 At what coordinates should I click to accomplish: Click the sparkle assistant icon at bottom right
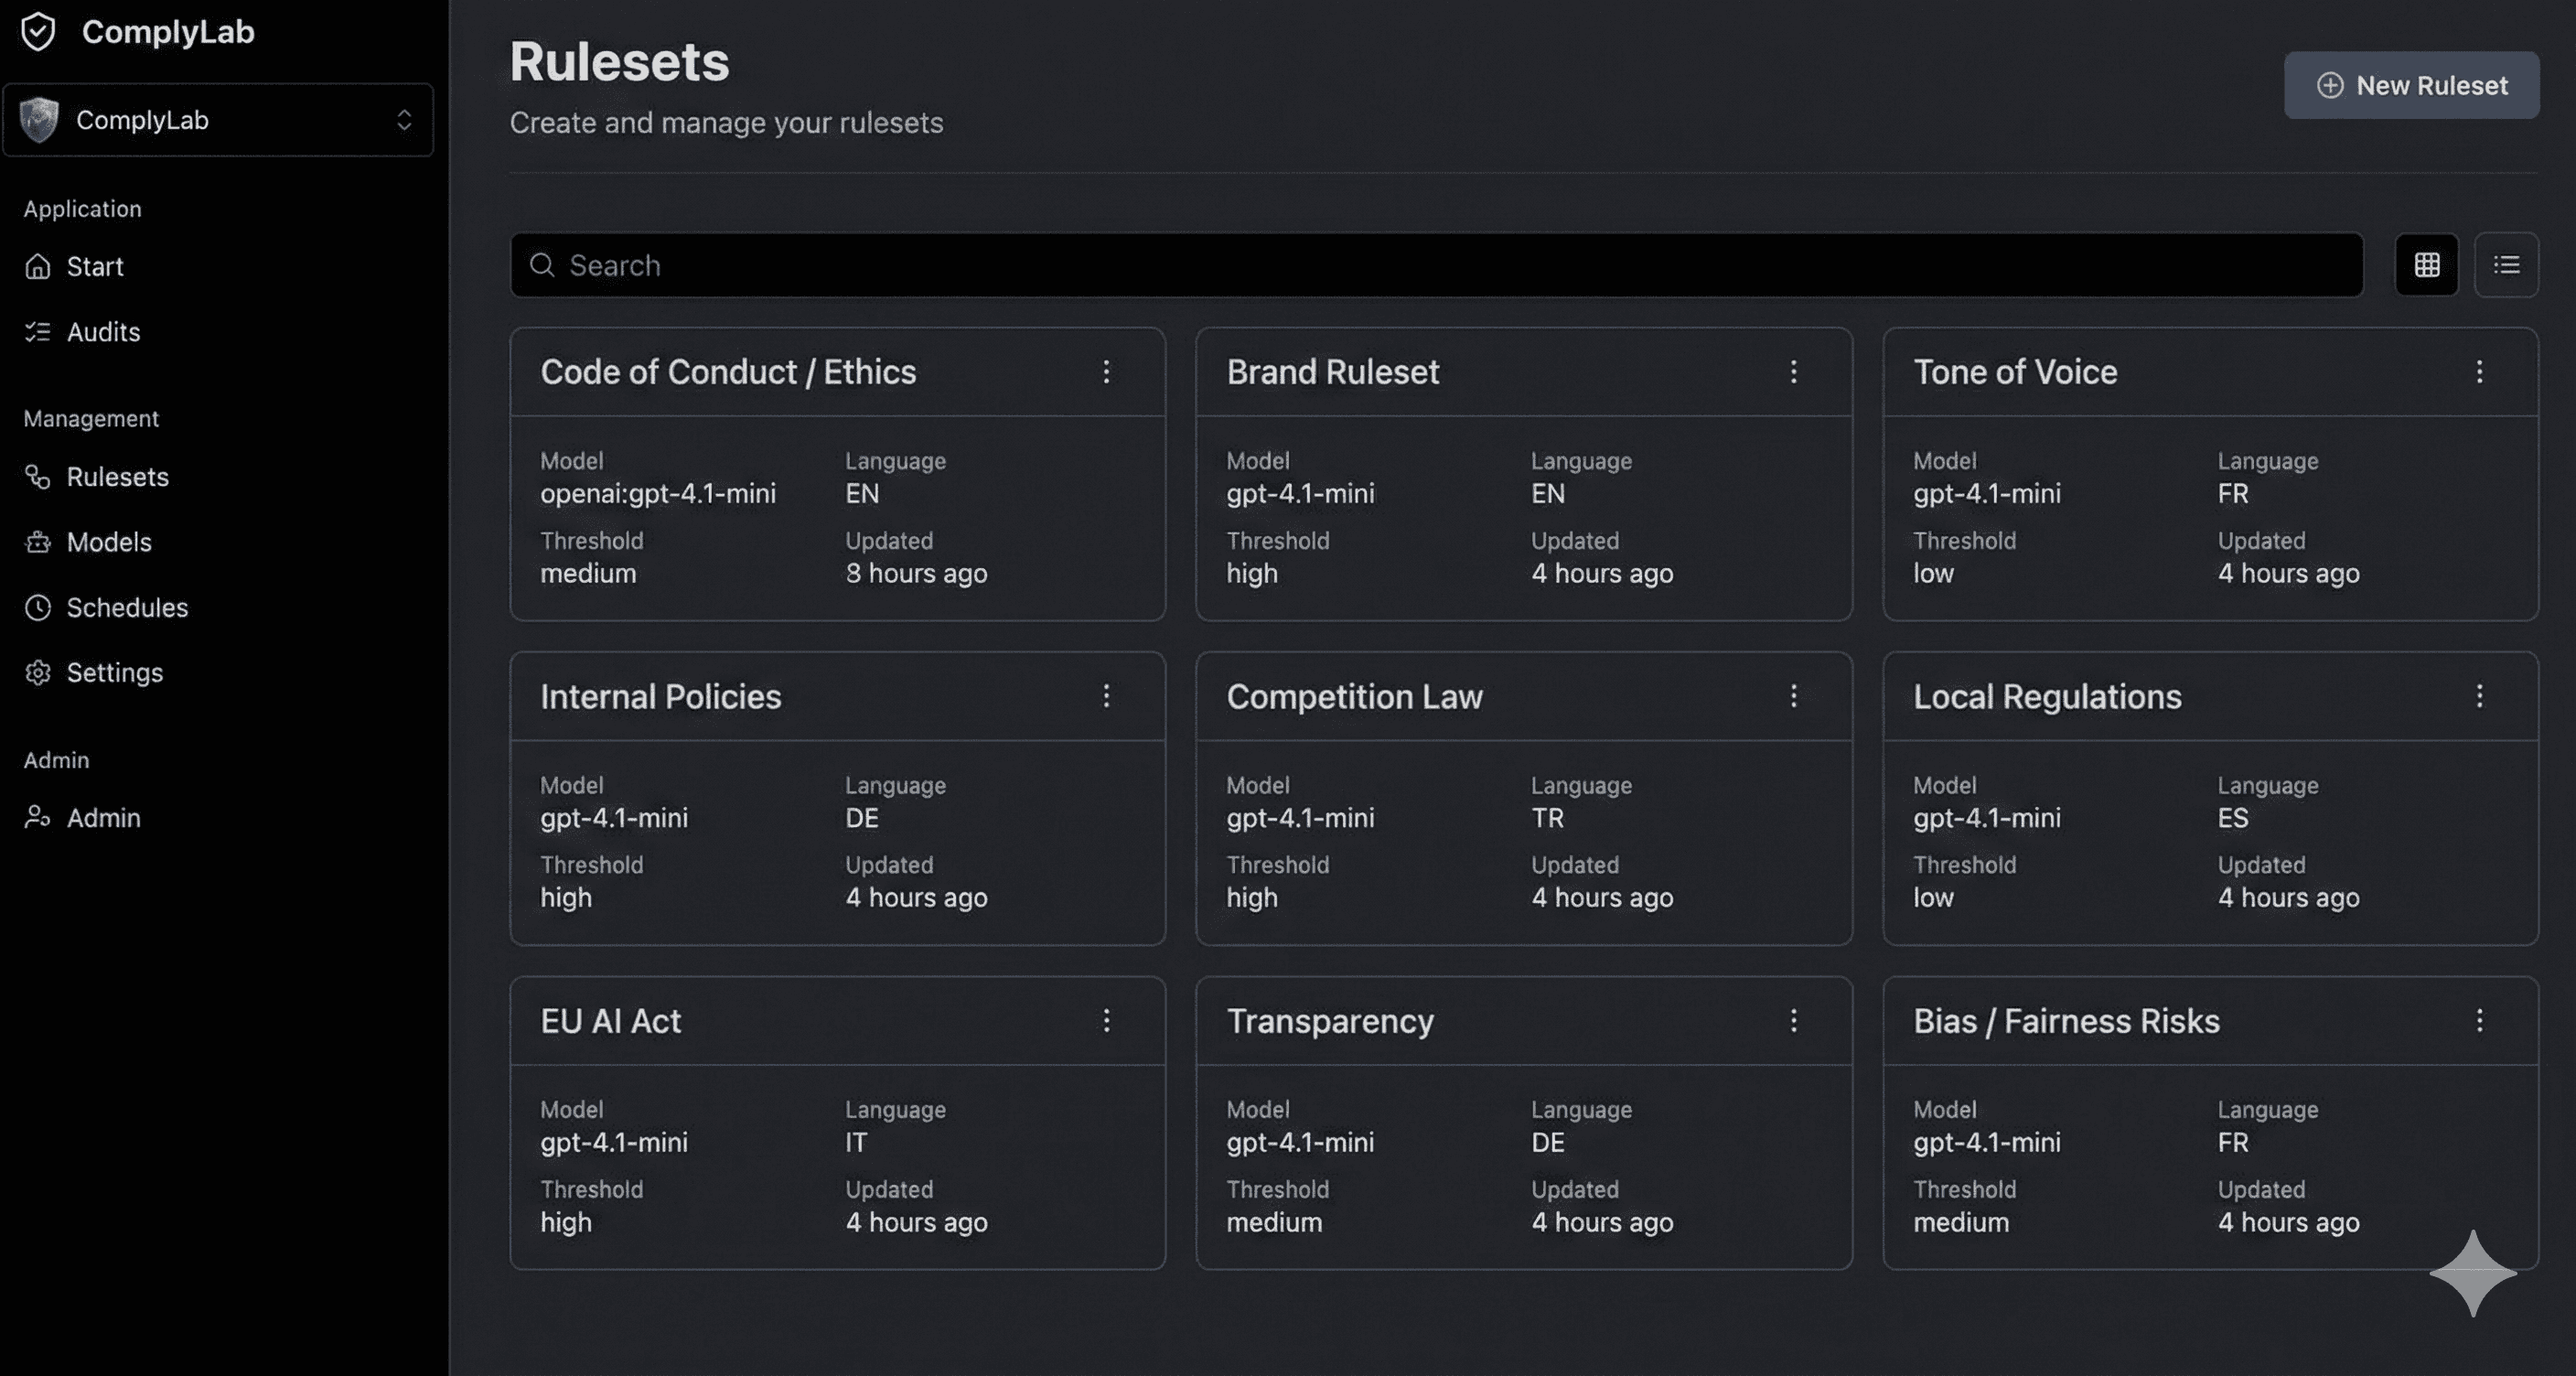[2472, 1274]
